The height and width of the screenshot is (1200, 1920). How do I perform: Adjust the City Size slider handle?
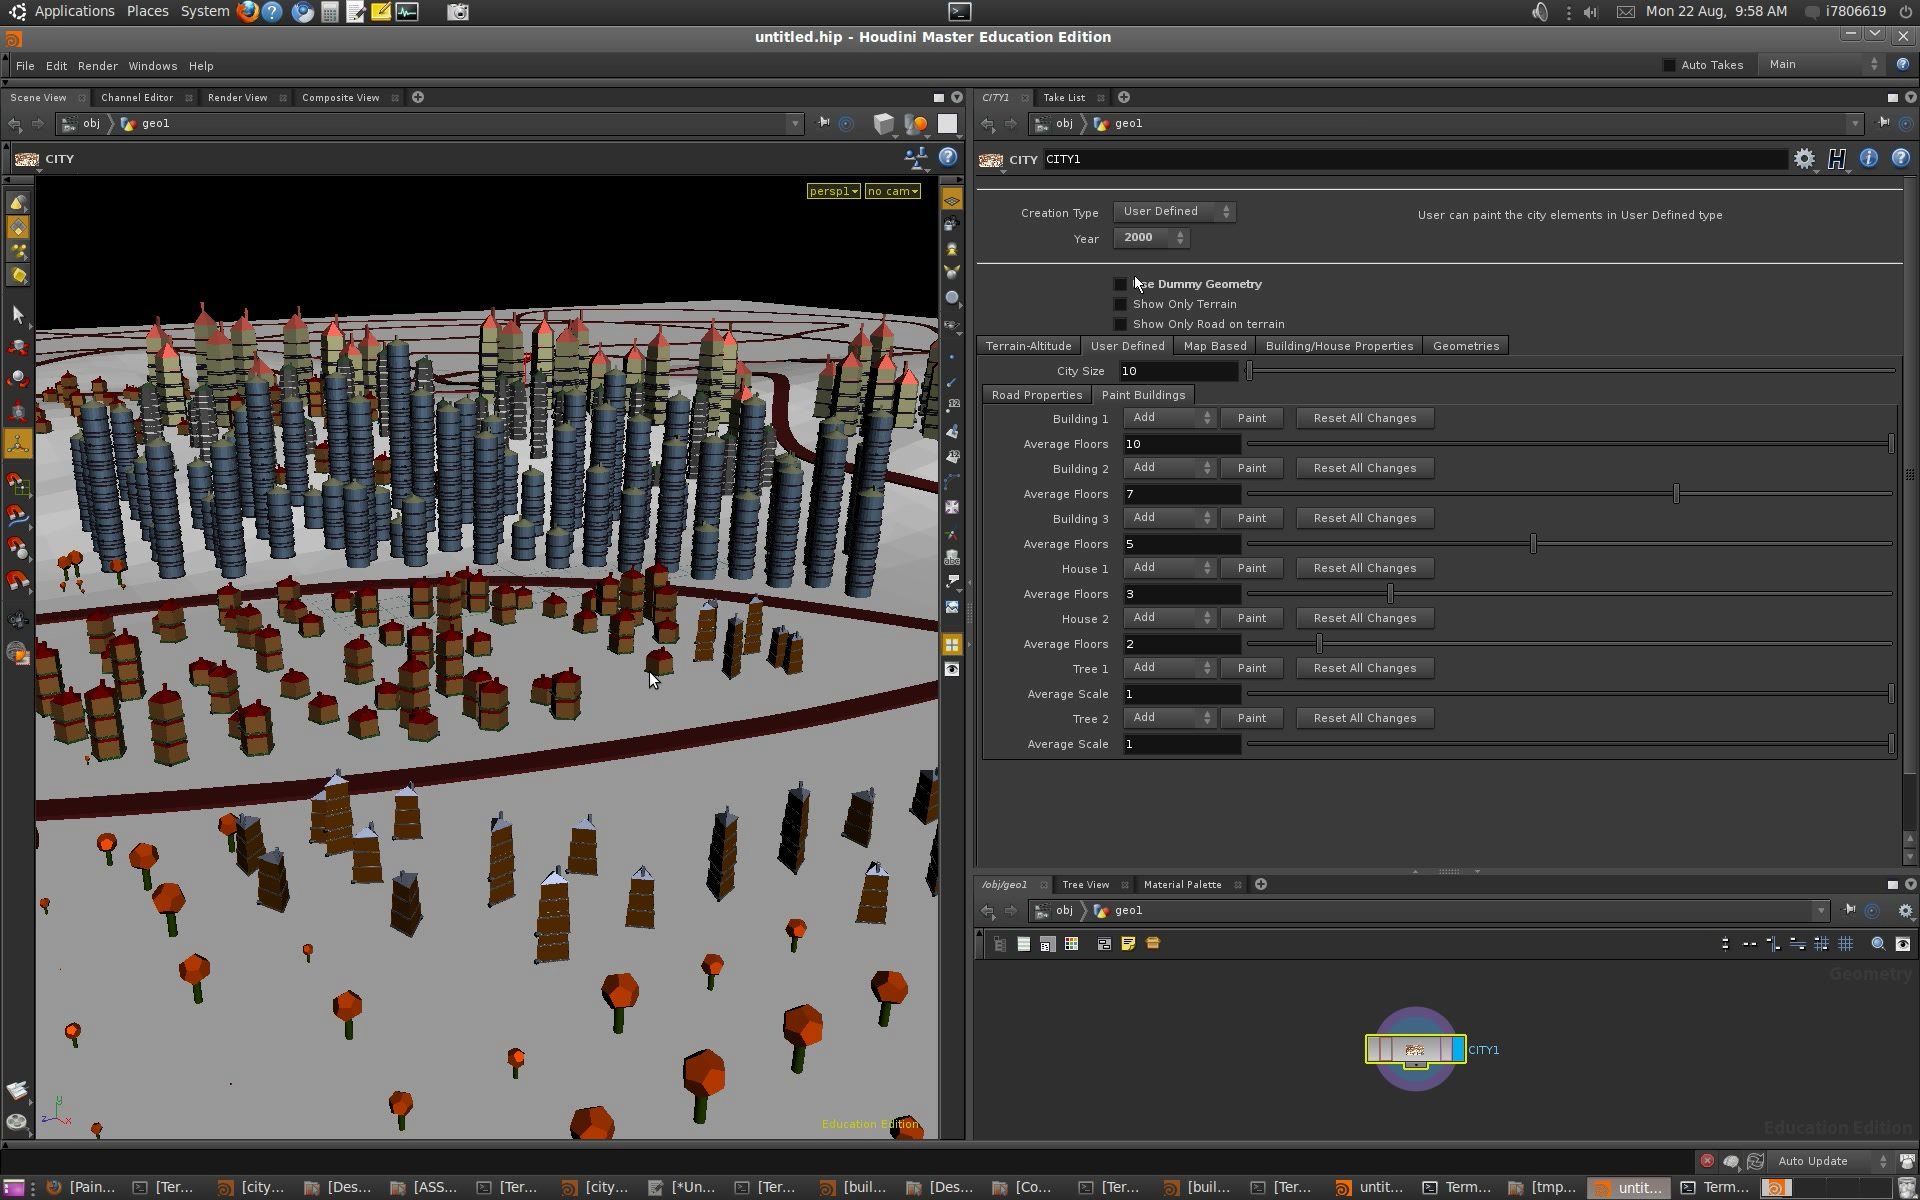pos(1249,371)
